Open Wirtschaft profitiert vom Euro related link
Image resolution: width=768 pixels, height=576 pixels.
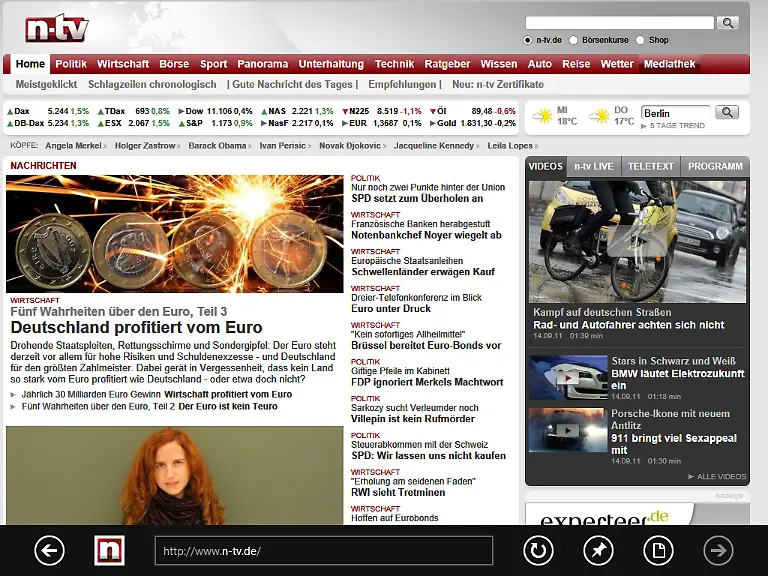pos(228,394)
